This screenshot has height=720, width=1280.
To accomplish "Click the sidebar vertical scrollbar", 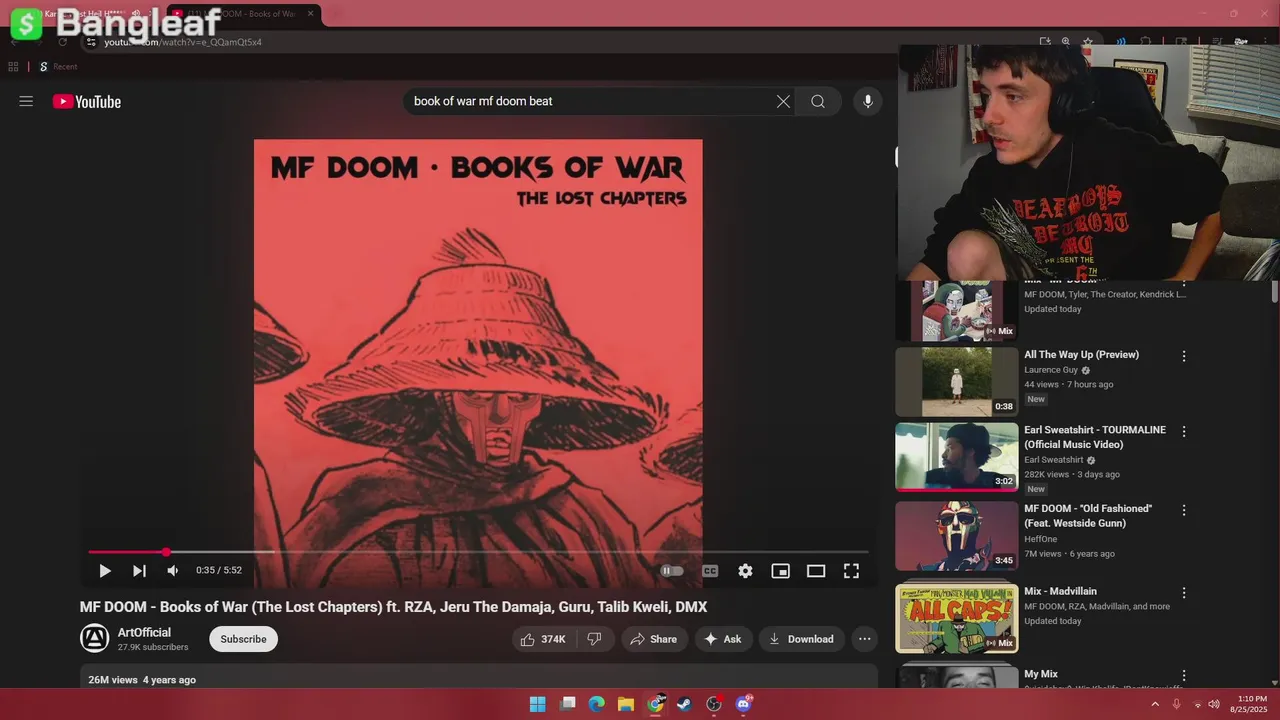I will [1274, 292].
